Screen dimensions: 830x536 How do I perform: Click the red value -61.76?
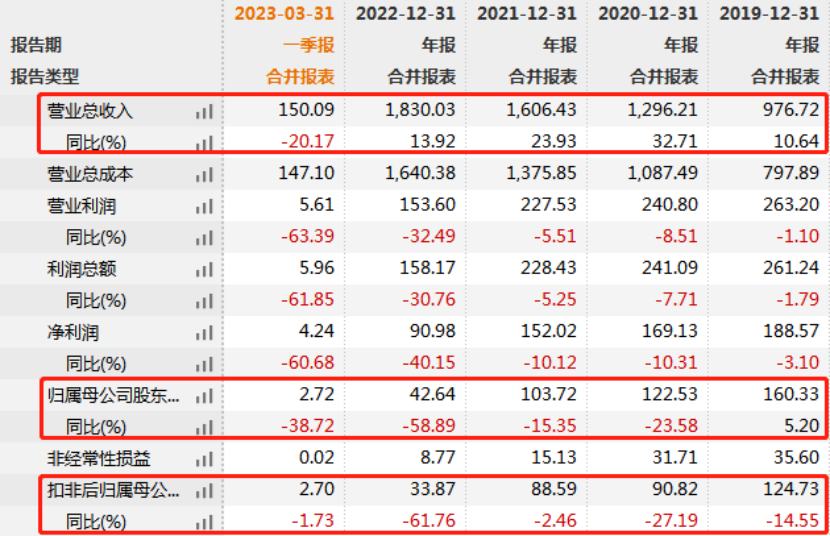click(429, 521)
